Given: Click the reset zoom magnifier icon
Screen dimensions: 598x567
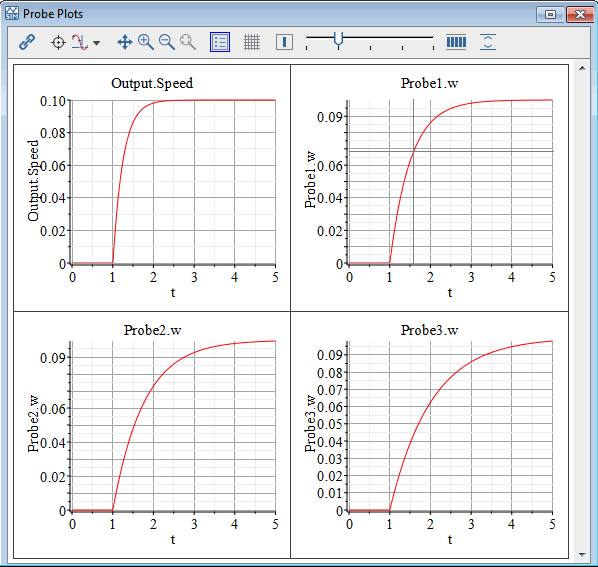Looking at the screenshot, I should tap(188, 42).
